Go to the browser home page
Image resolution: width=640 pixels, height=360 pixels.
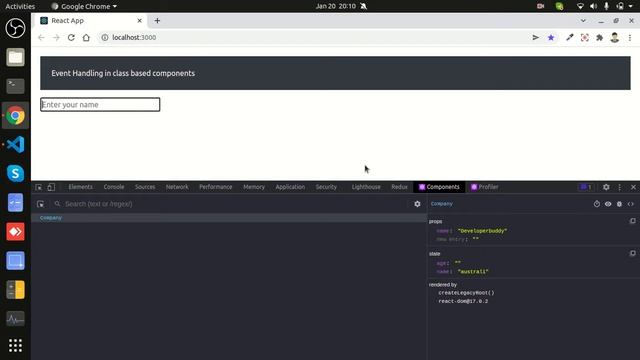click(x=86, y=38)
